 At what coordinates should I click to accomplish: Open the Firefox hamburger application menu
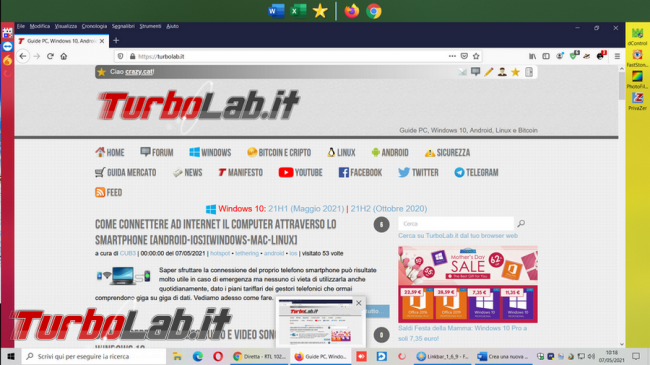coord(617,56)
